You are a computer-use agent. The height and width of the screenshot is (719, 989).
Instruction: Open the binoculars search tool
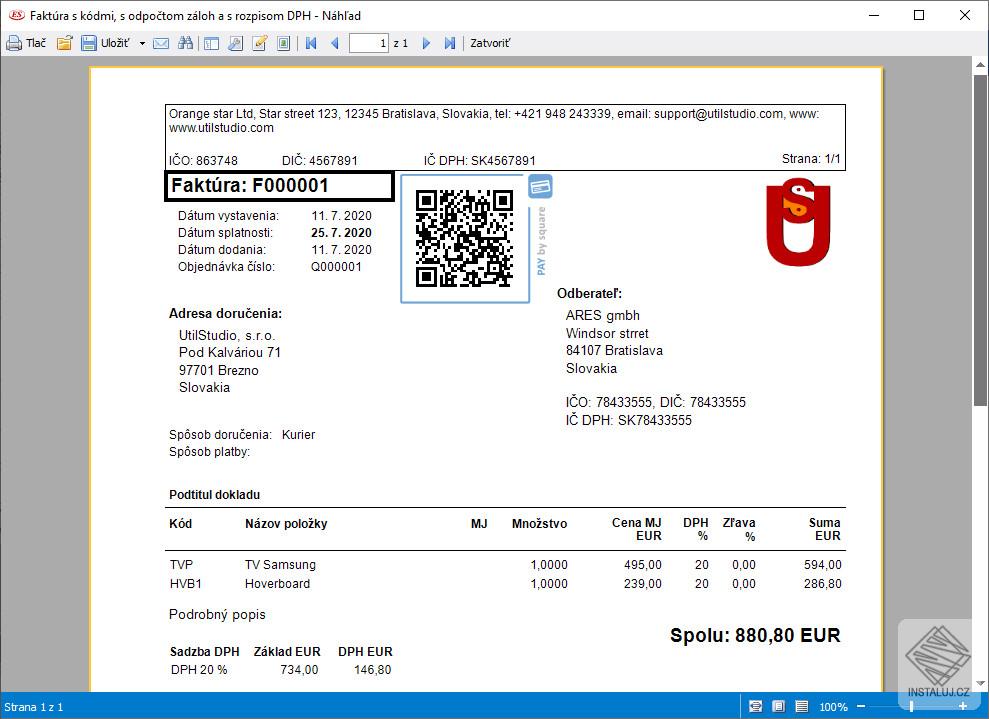pos(185,43)
